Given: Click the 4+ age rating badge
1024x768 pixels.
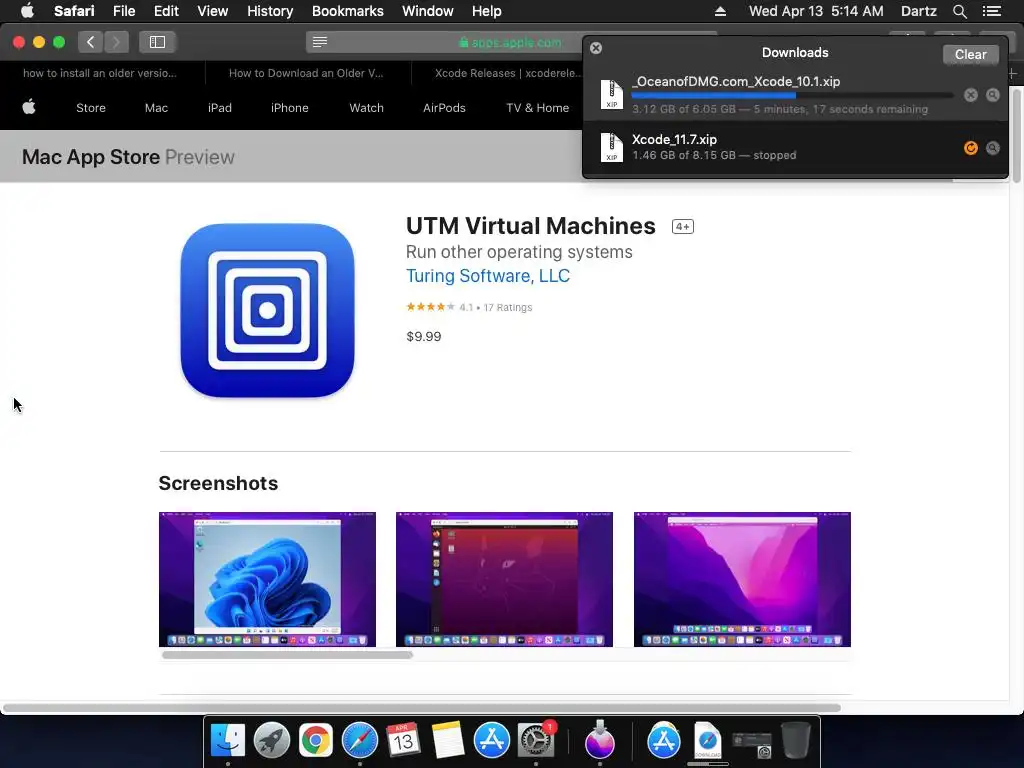Looking at the screenshot, I should coord(682,227).
